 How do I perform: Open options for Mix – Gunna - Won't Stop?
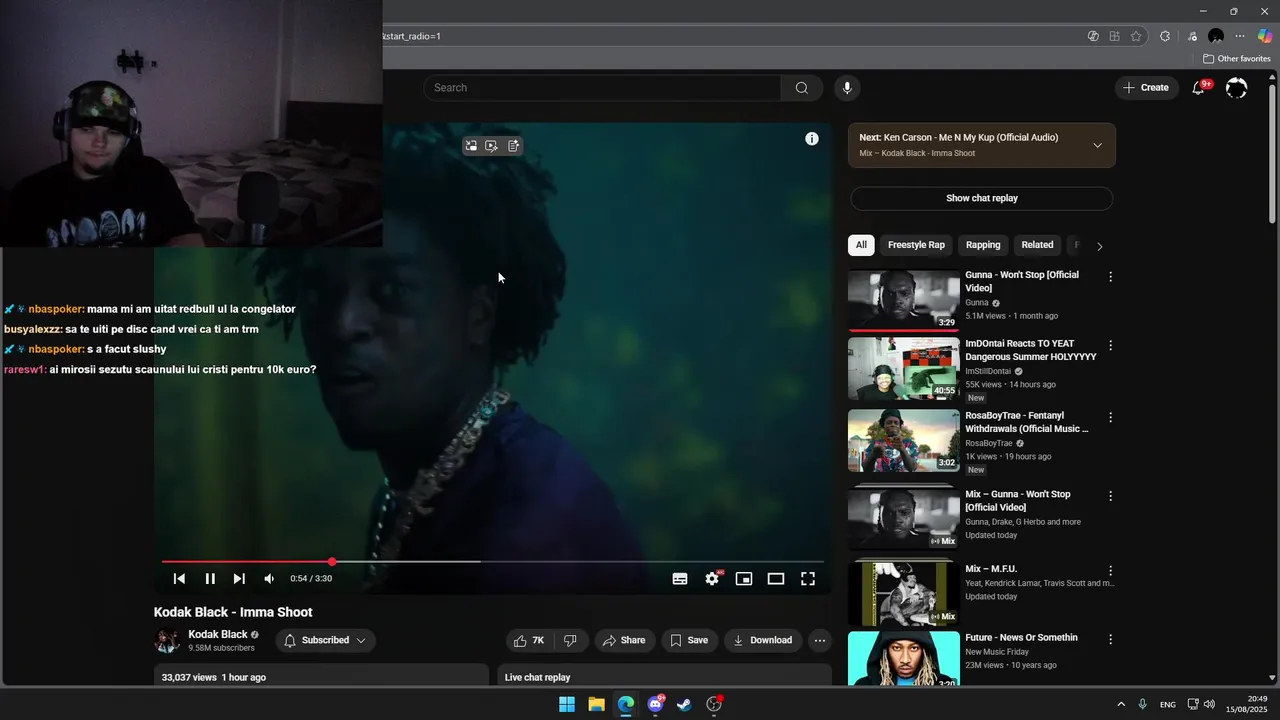pyautogui.click(x=1110, y=496)
